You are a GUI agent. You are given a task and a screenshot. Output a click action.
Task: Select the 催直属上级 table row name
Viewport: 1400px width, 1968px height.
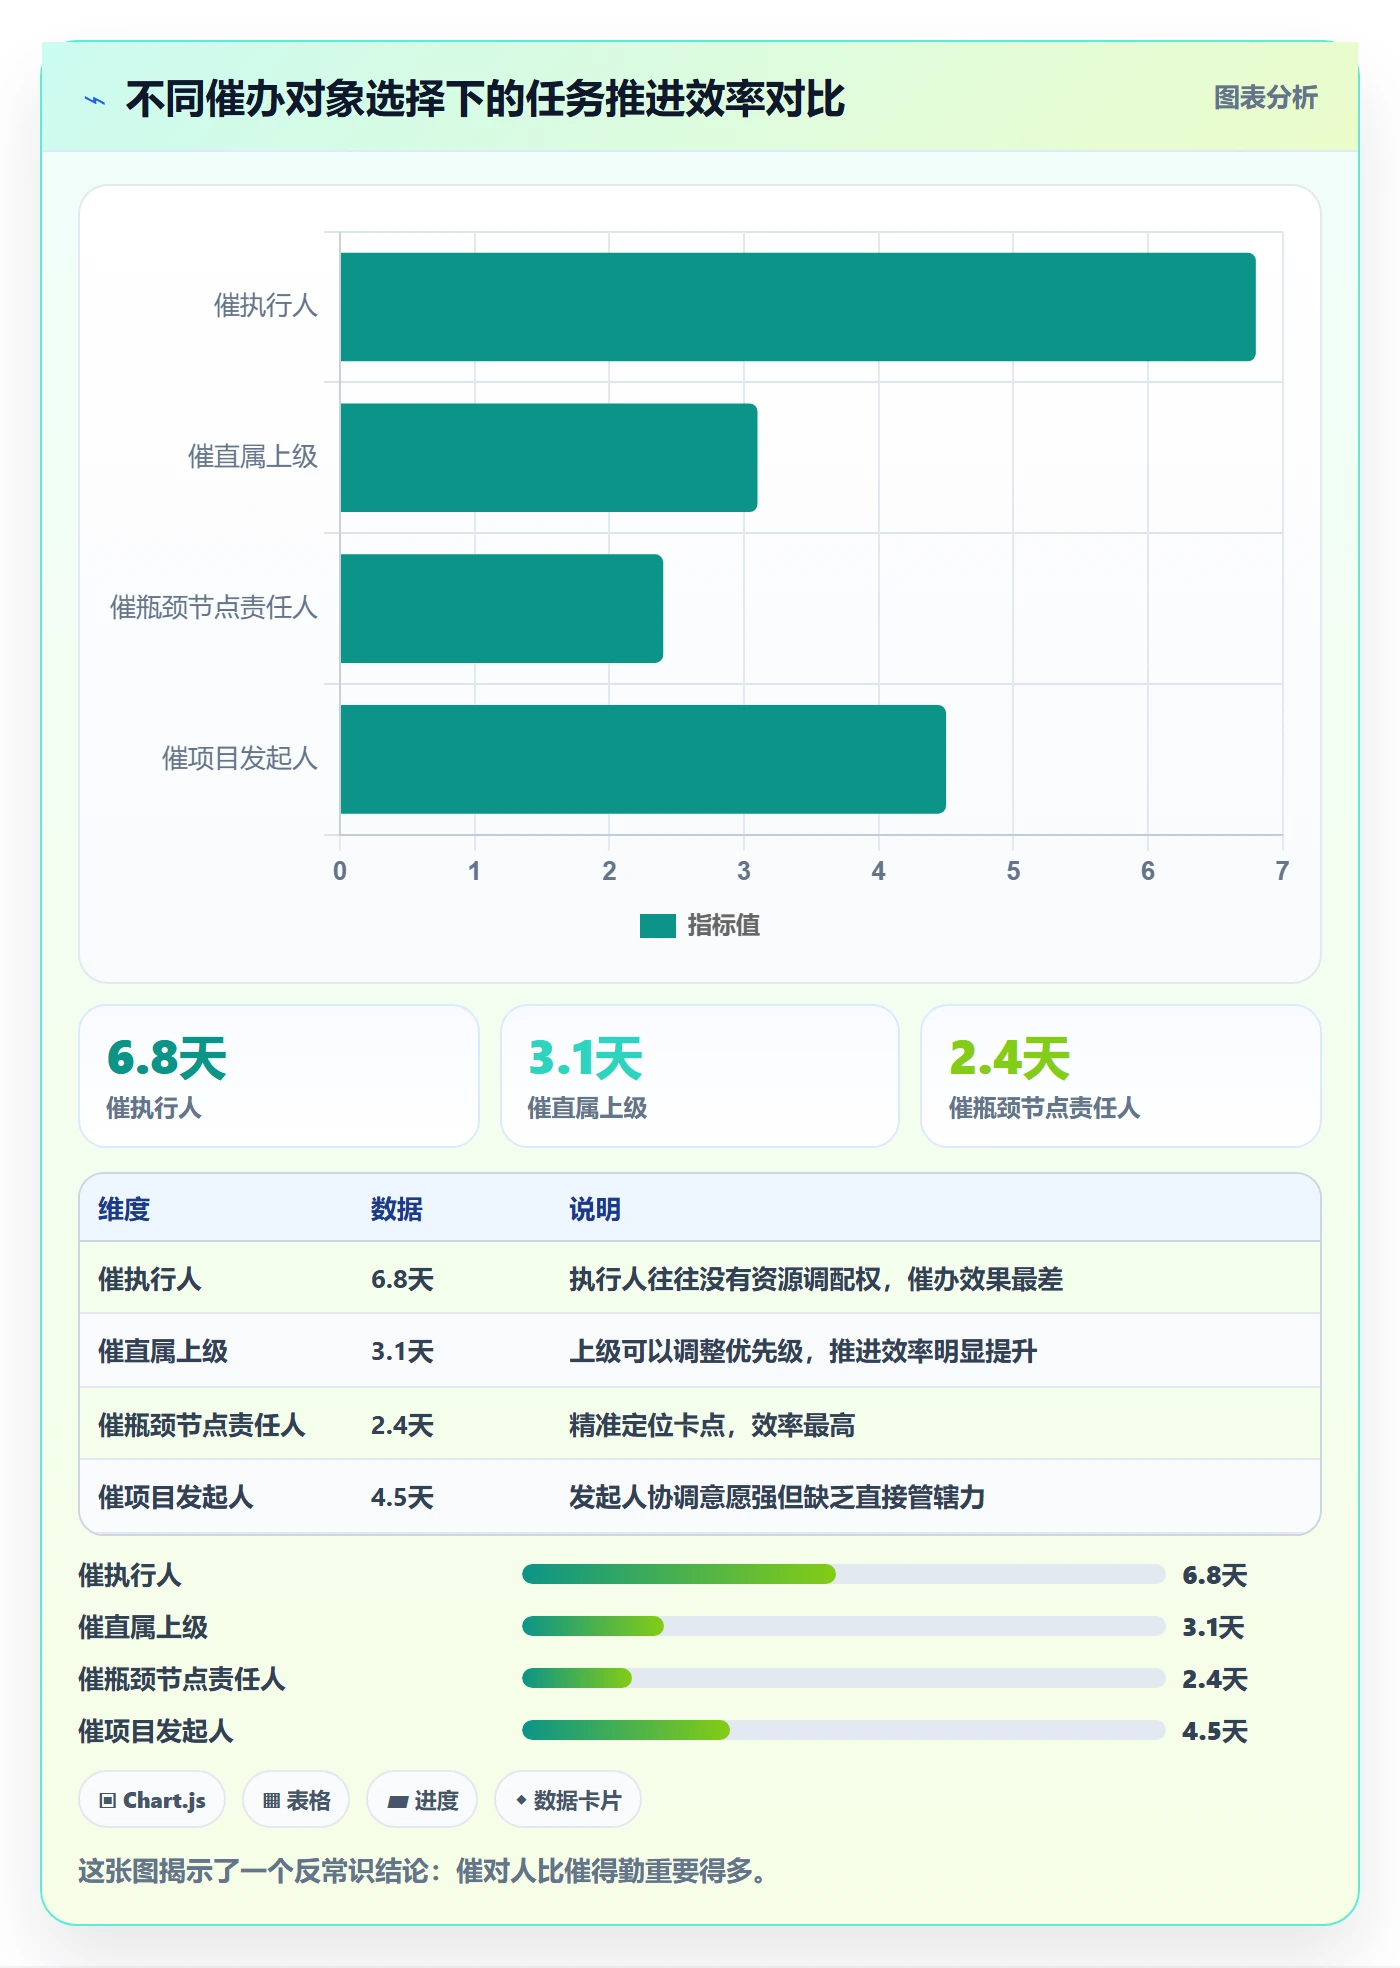tap(163, 1352)
